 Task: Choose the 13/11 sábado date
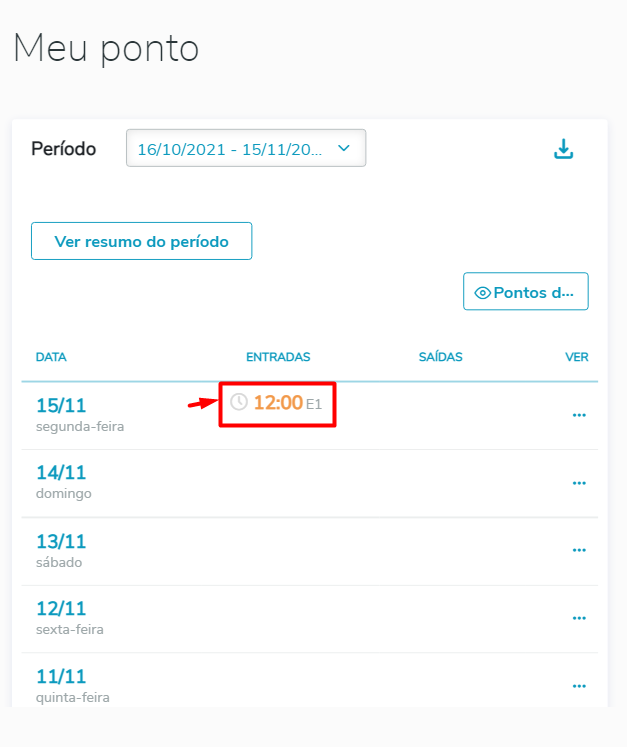tap(61, 542)
